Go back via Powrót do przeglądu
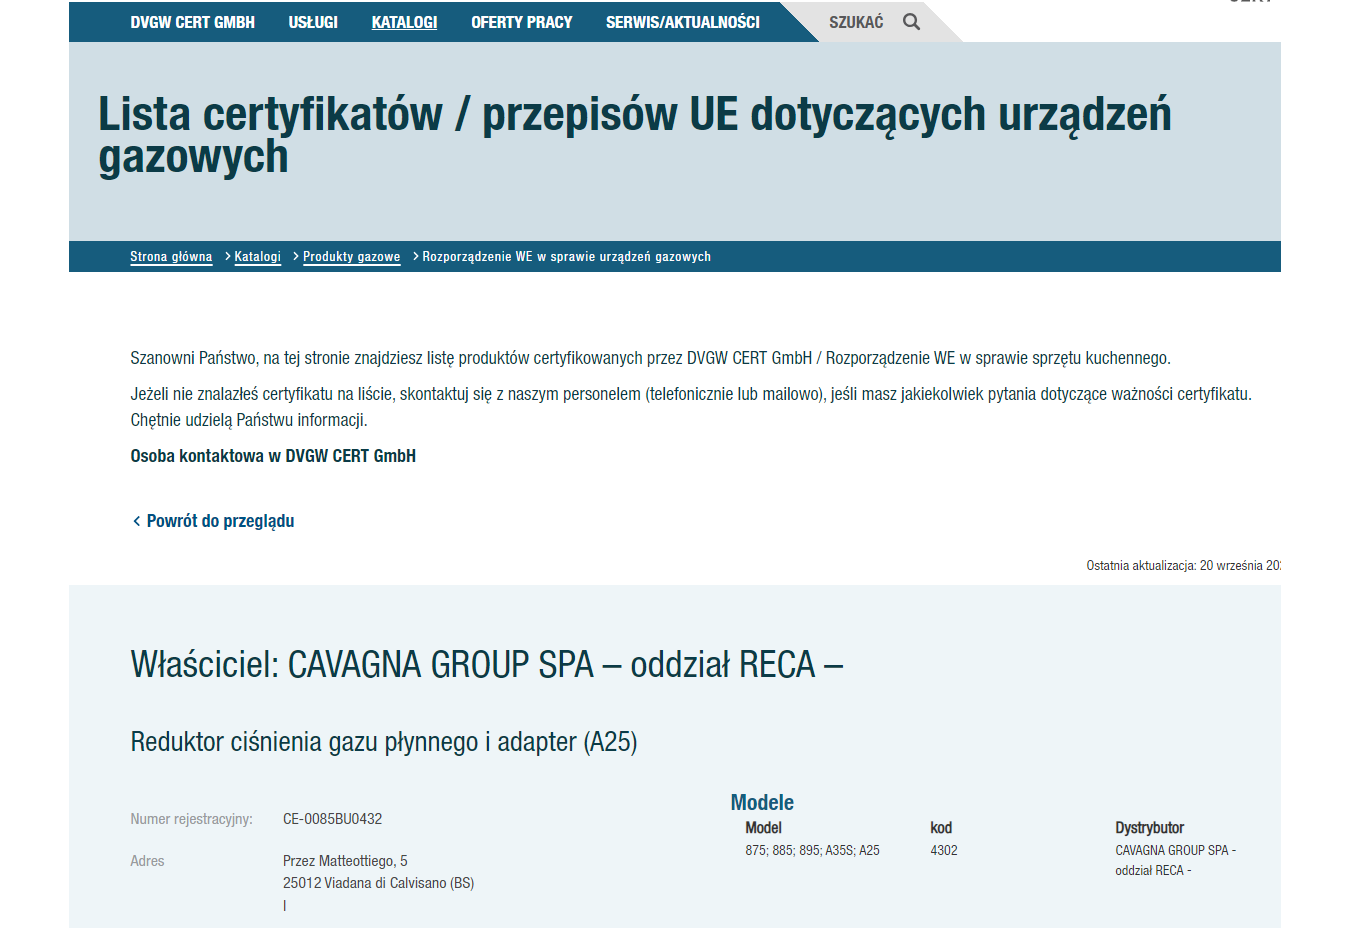The width and height of the screenshot is (1350, 928). (x=220, y=521)
